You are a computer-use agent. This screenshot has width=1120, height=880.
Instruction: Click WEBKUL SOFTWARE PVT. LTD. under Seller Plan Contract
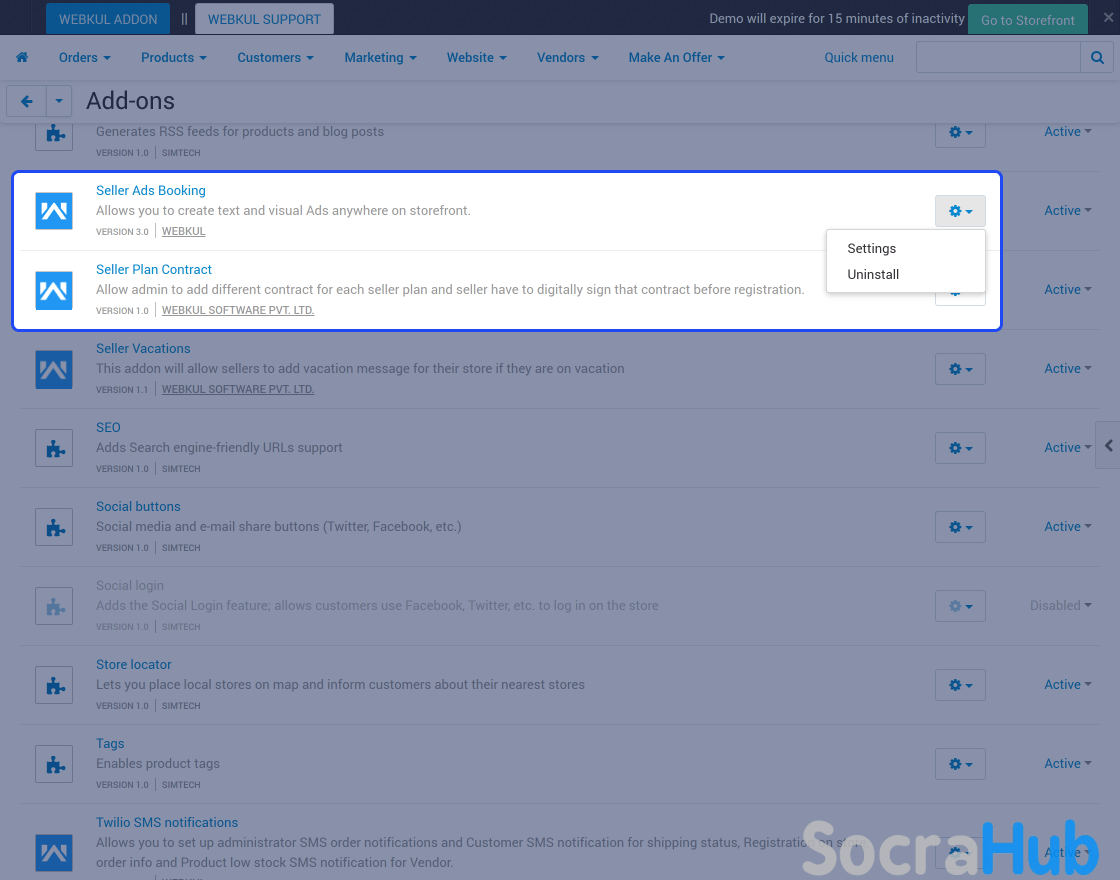click(x=238, y=310)
